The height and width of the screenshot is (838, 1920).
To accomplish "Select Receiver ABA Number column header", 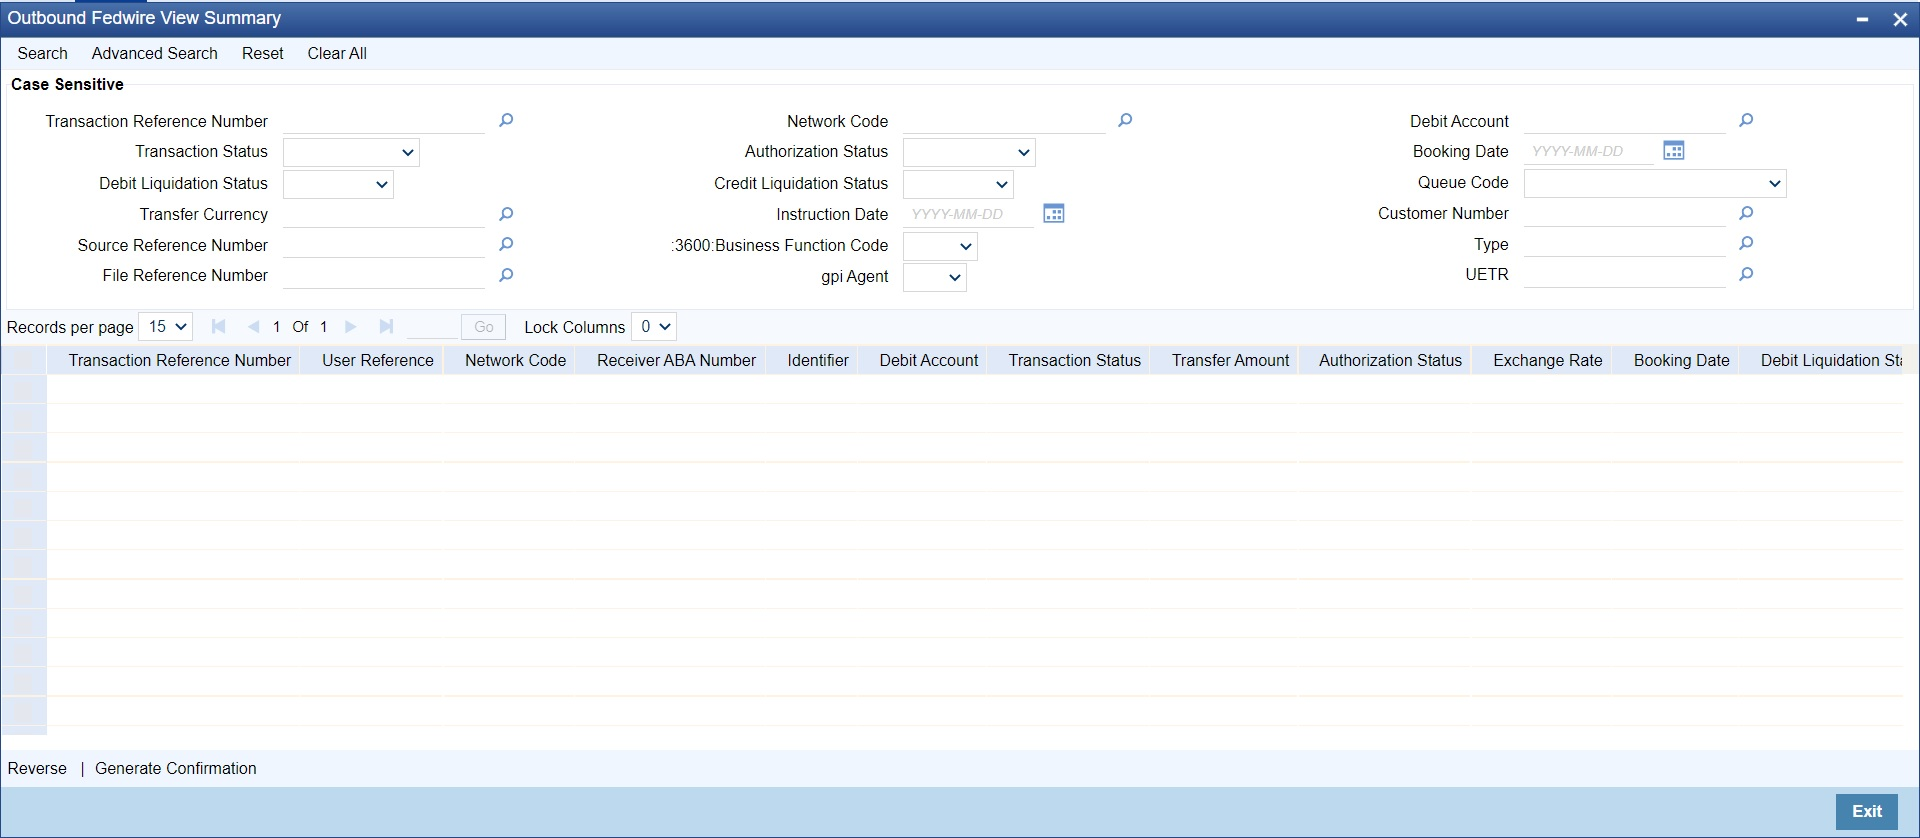I will (x=676, y=360).
